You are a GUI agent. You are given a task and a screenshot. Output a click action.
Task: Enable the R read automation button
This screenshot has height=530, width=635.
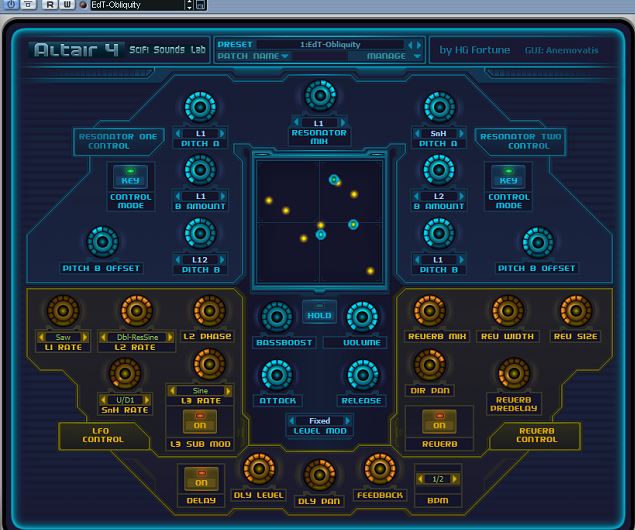pos(50,5)
